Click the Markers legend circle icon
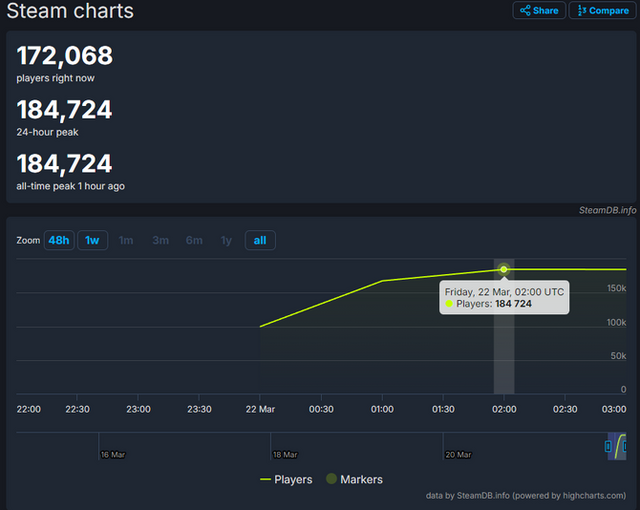The height and width of the screenshot is (510, 640). pyautogui.click(x=331, y=479)
